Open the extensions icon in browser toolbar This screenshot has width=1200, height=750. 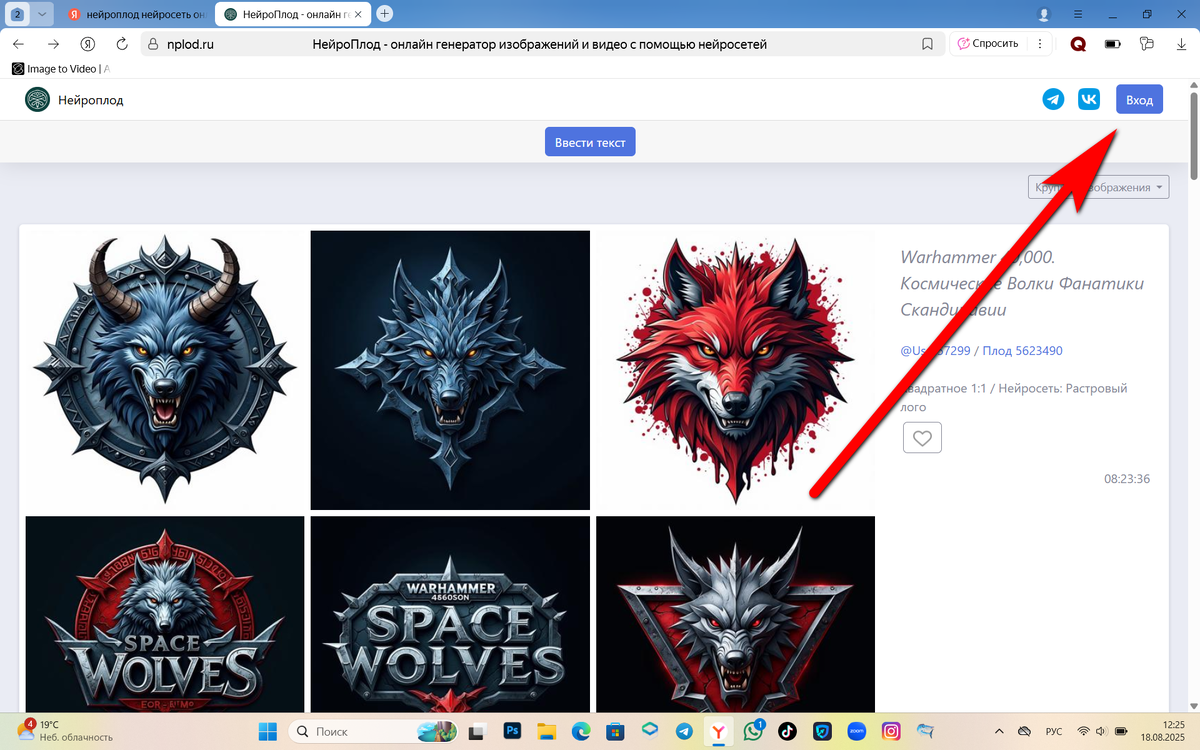point(1146,44)
